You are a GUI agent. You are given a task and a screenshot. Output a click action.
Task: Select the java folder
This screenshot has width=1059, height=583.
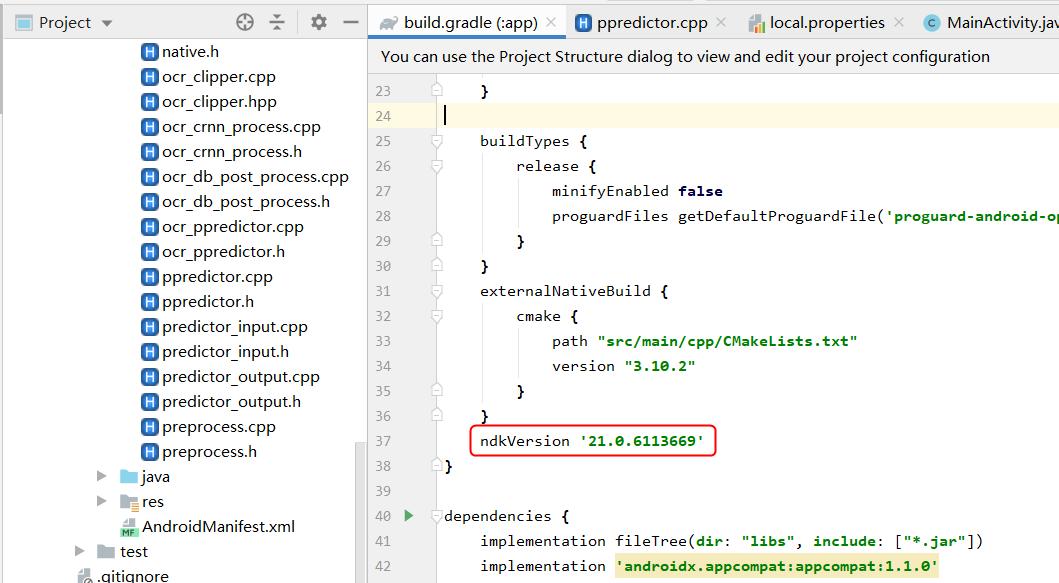155,477
